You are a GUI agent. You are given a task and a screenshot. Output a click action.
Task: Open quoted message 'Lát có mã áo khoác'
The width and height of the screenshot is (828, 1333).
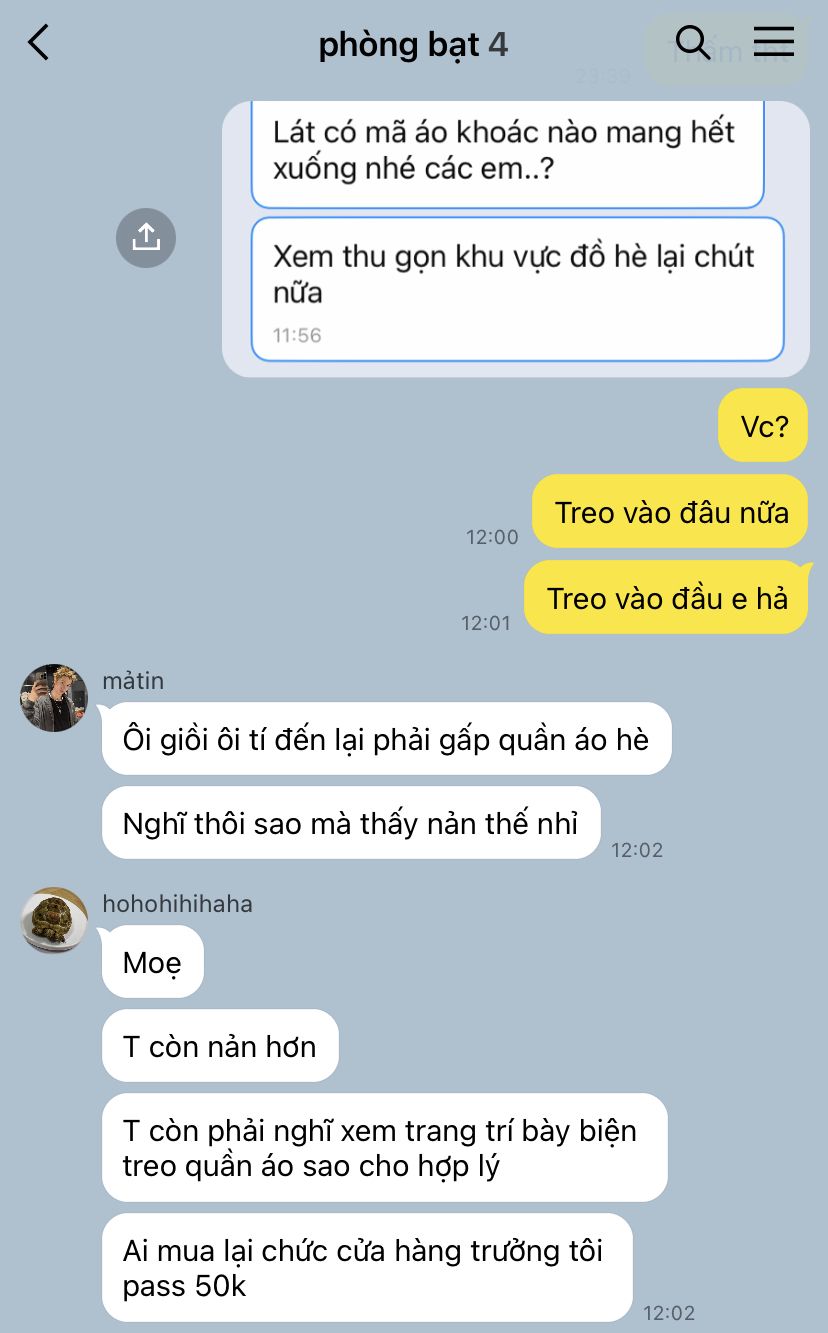(507, 153)
